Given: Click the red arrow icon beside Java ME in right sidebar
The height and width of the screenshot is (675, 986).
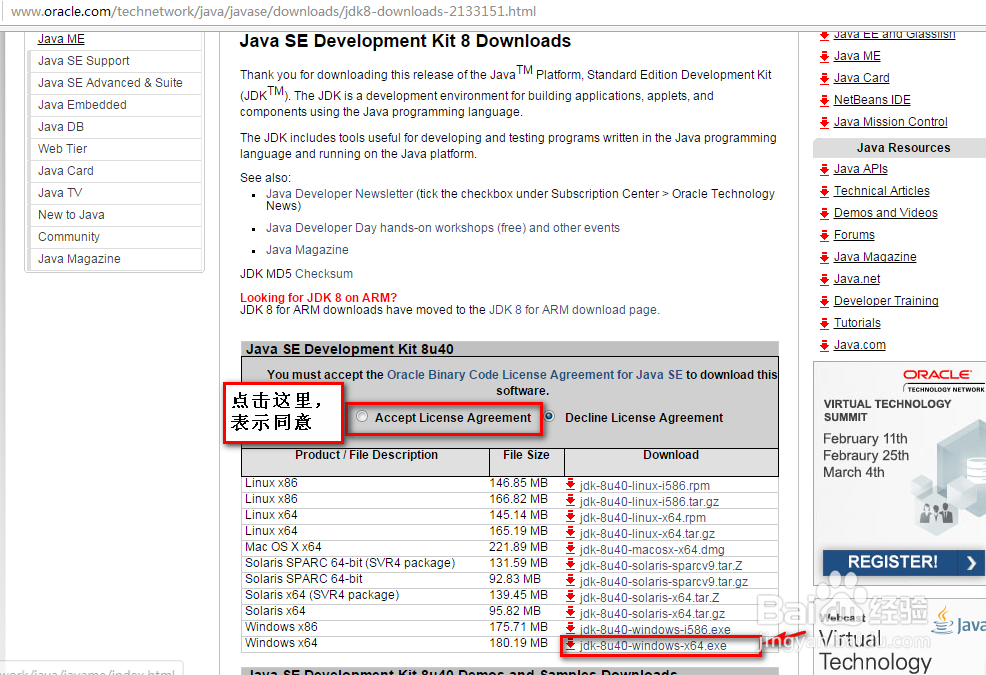Looking at the screenshot, I should (824, 57).
